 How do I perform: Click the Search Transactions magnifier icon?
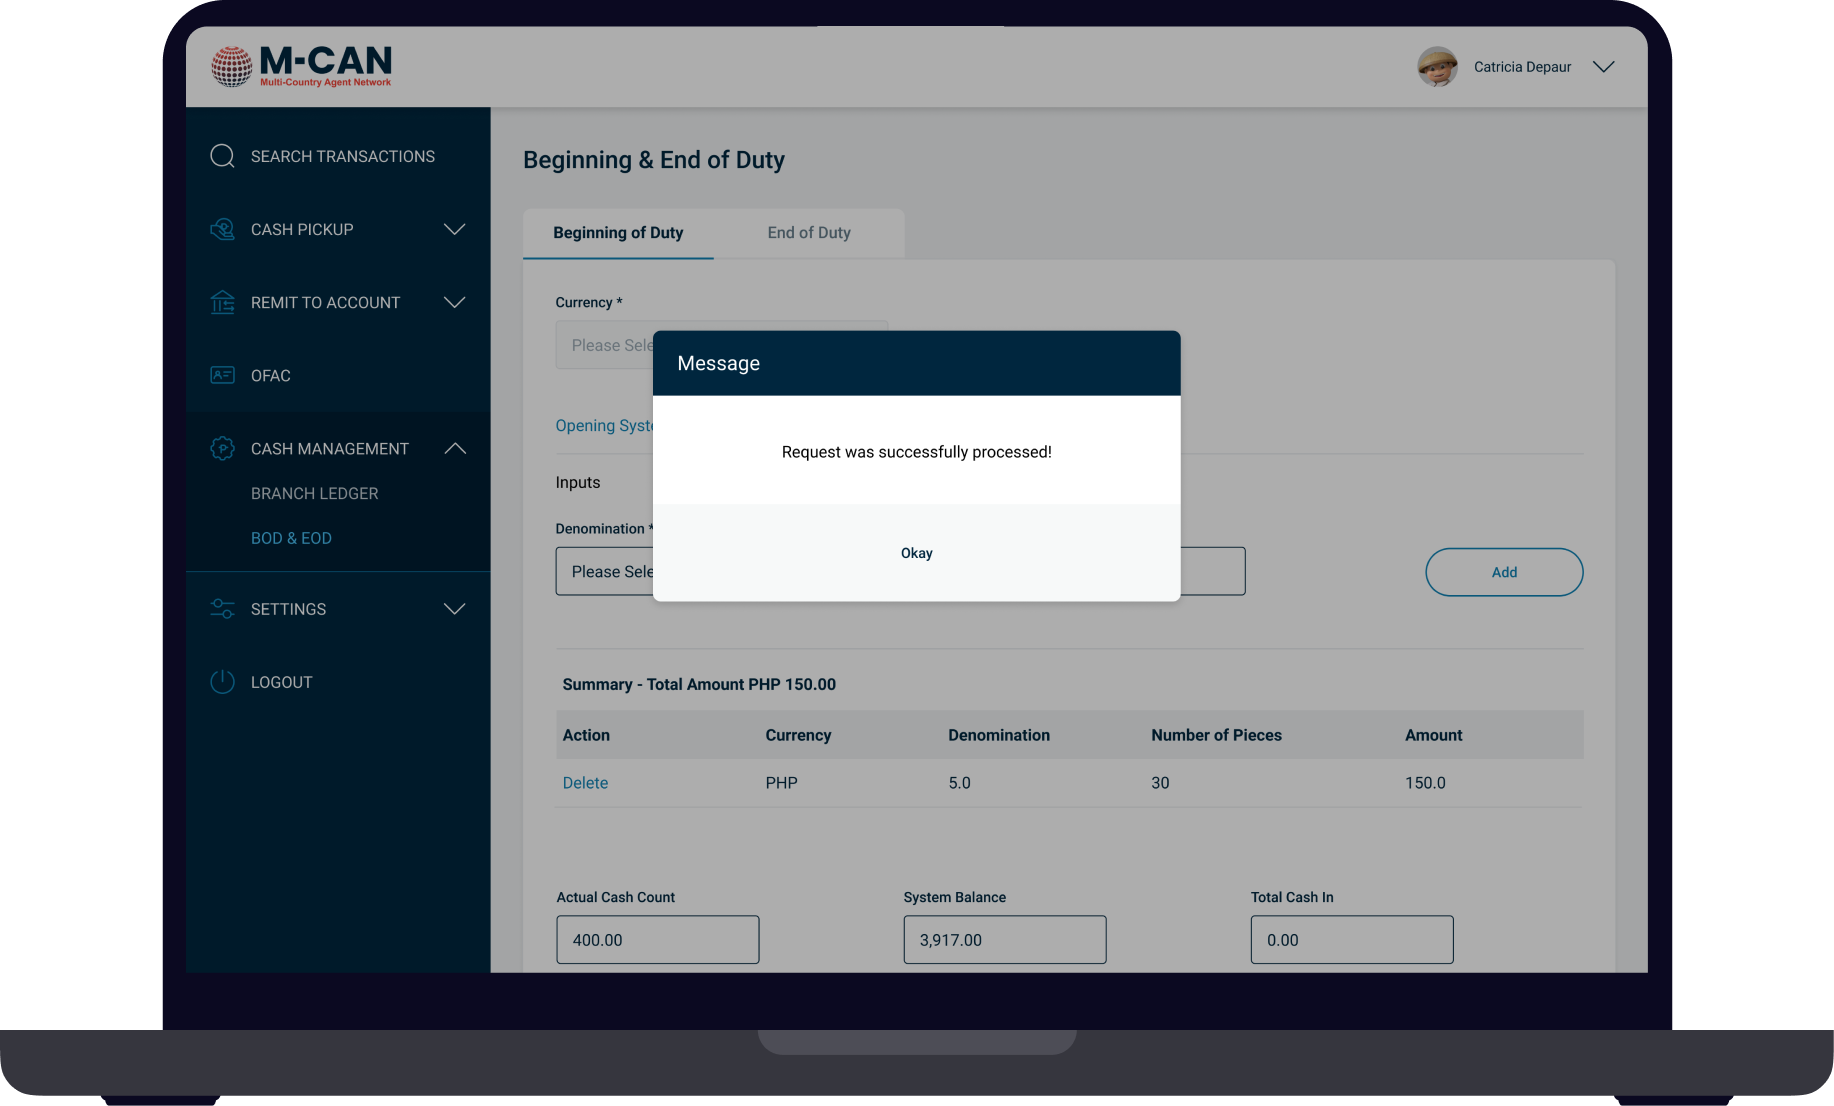pyautogui.click(x=222, y=156)
